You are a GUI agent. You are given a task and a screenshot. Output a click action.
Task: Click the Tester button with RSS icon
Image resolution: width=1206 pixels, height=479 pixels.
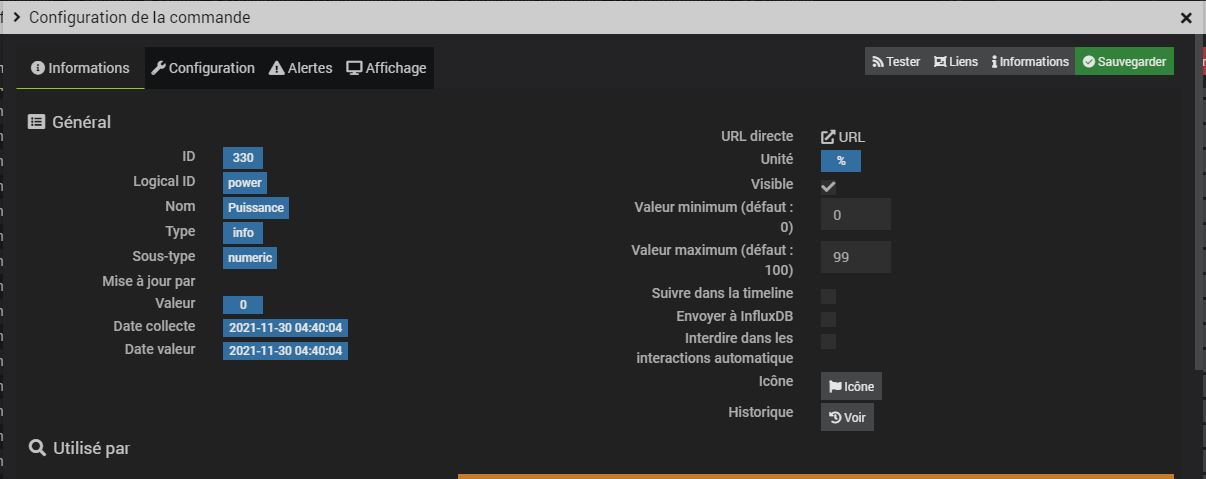click(895, 62)
